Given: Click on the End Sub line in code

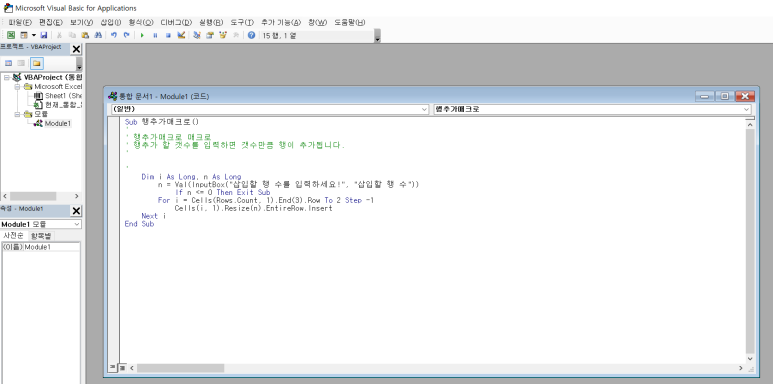Looking at the screenshot, I should pyautogui.click(x=140, y=224).
